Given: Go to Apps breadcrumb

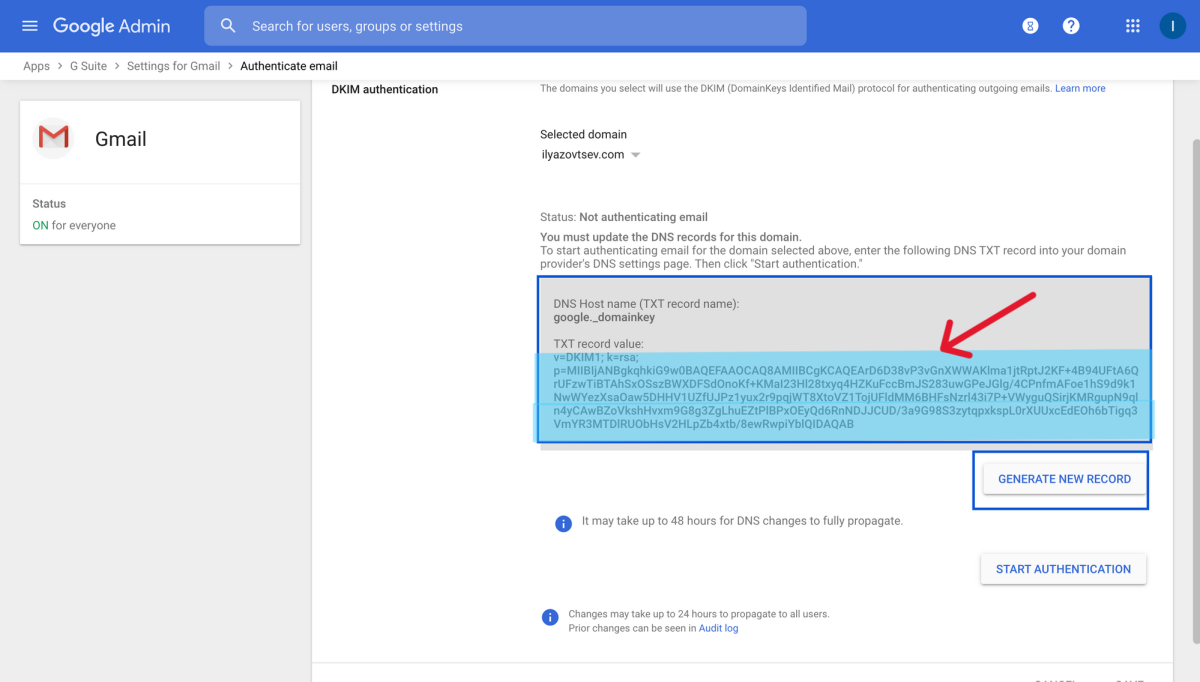Looking at the screenshot, I should (x=37, y=66).
